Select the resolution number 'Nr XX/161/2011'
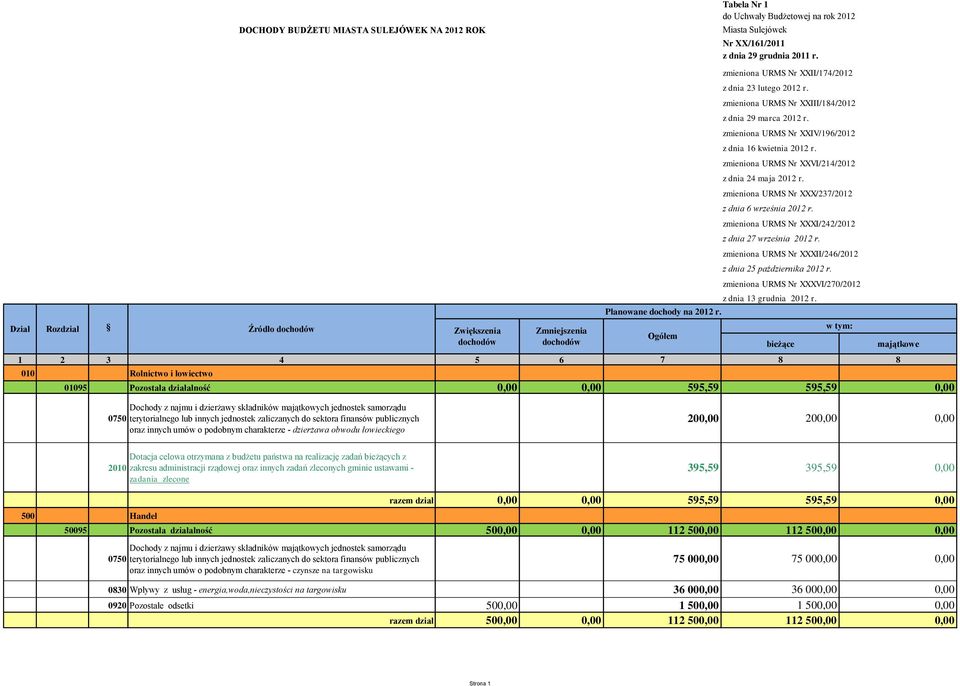This screenshot has height=686, width=960. pyautogui.click(x=753, y=43)
